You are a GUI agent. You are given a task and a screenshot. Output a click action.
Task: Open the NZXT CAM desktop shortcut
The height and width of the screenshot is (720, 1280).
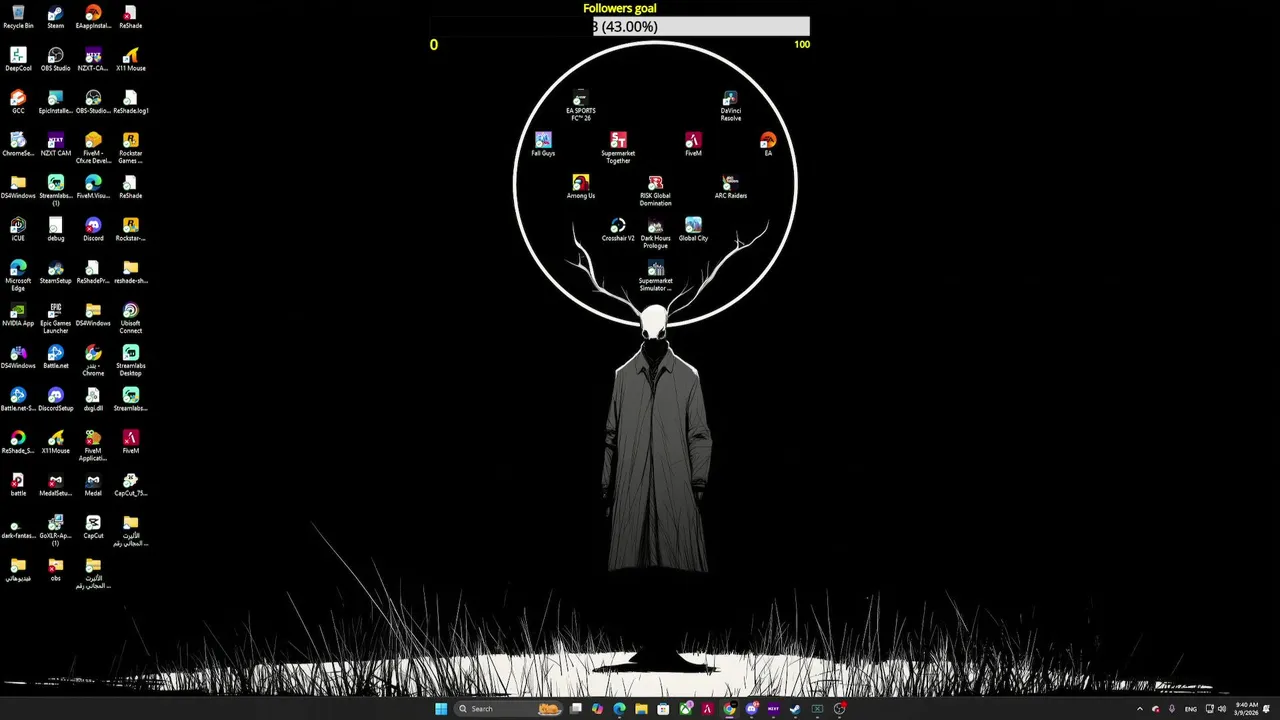tap(56, 145)
